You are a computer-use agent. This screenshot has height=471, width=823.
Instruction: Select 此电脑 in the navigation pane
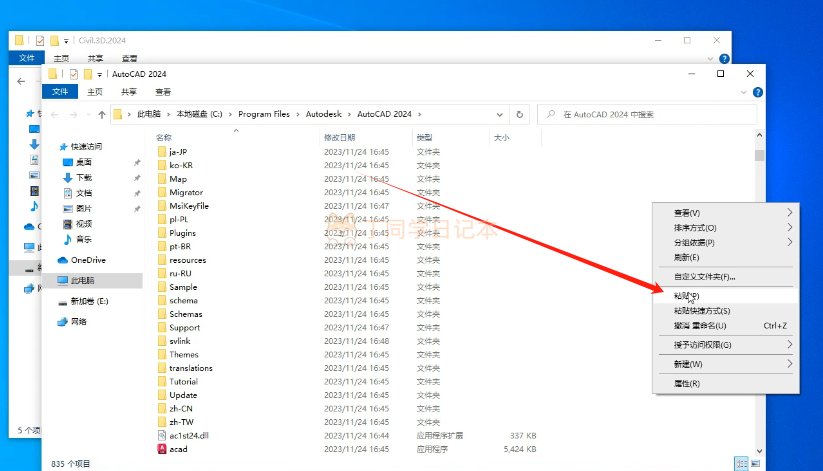(88, 281)
